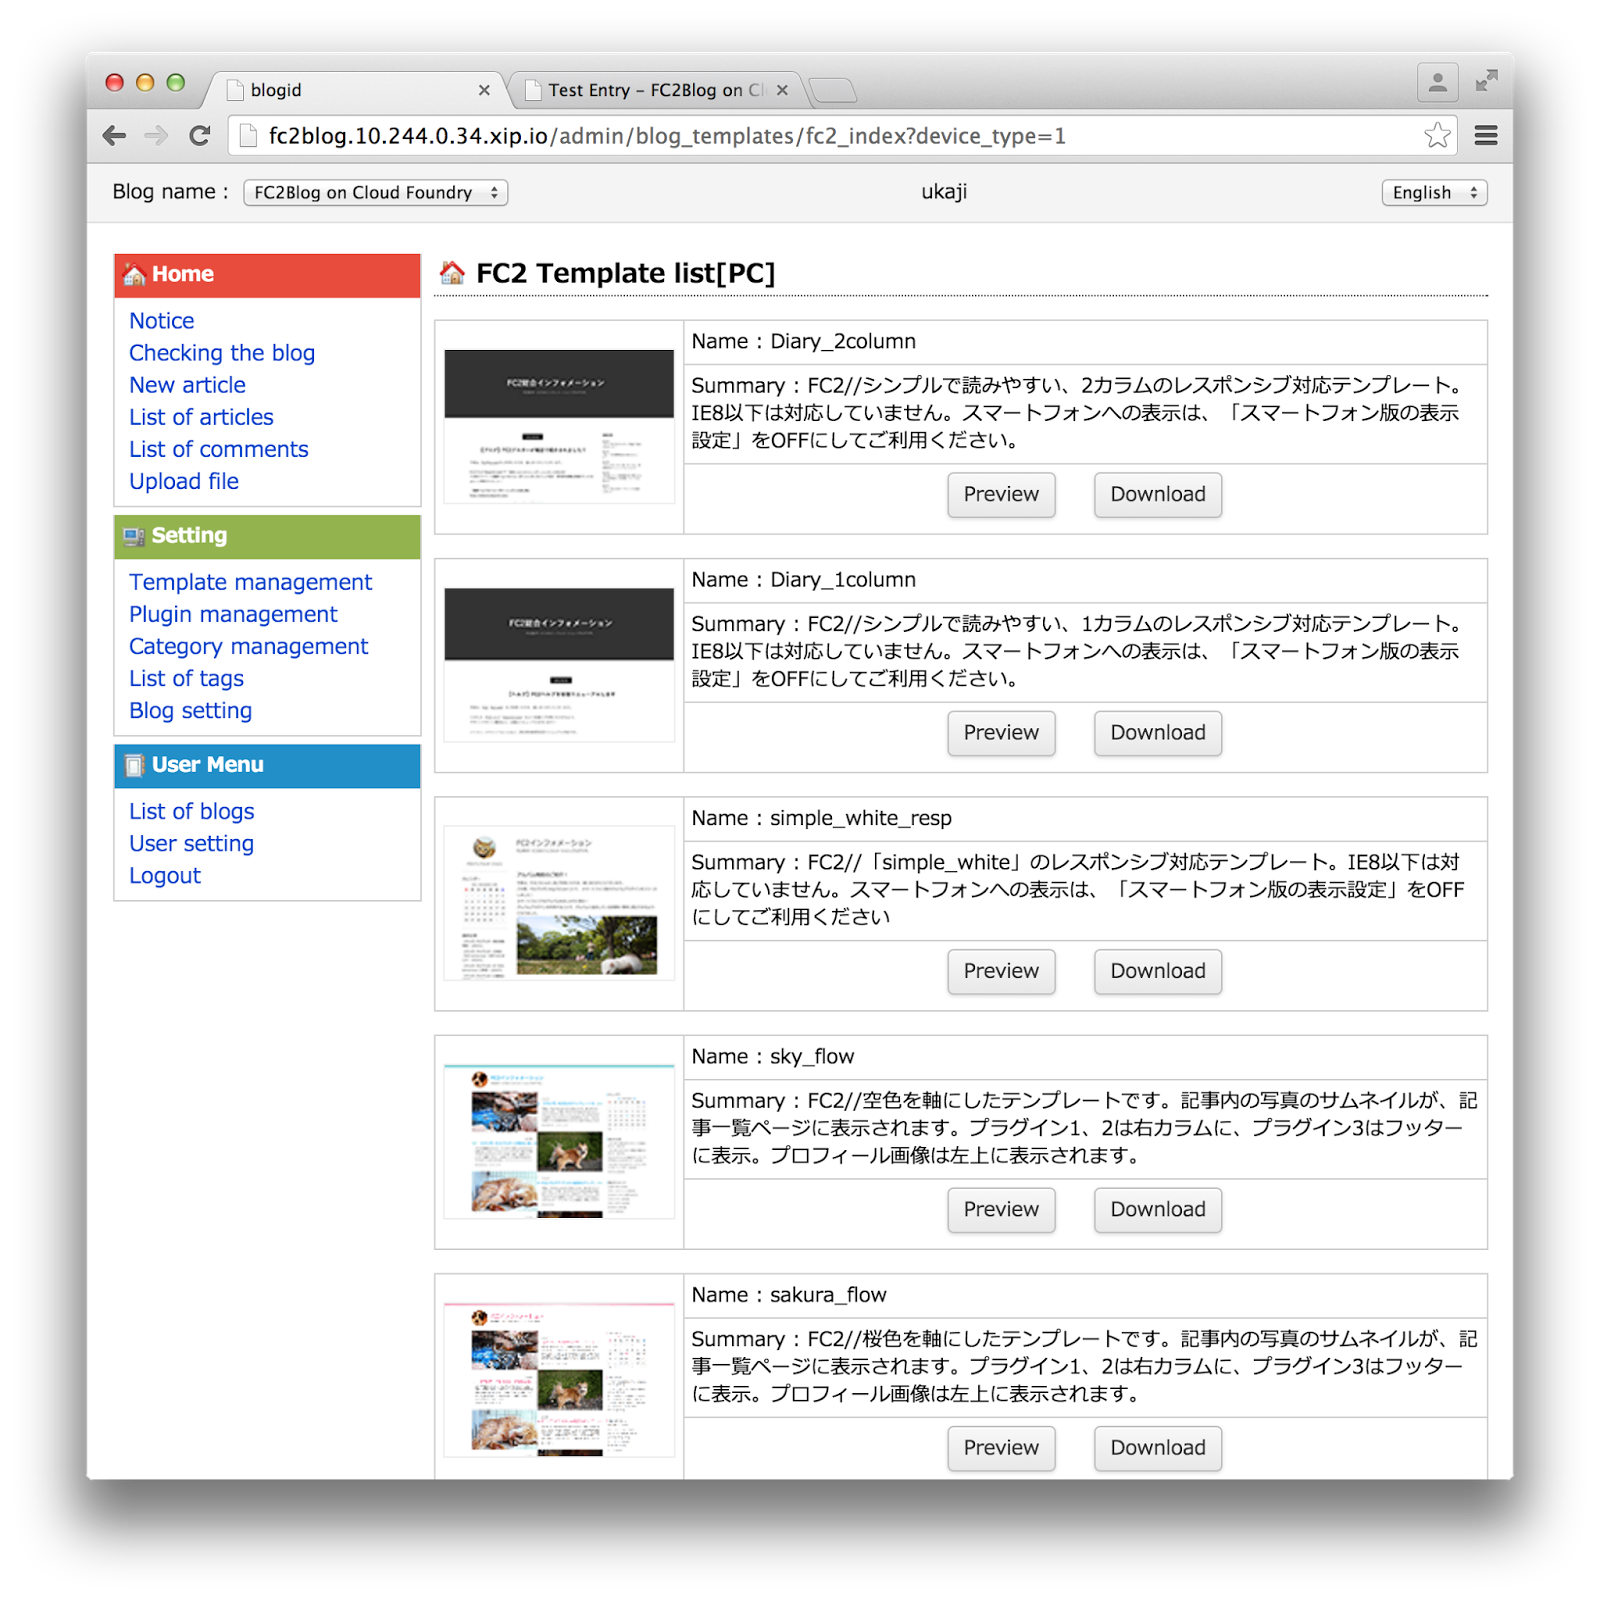Open List of tags
The width and height of the screenshot is (1600, 1600).
click(x=186, y=678)
